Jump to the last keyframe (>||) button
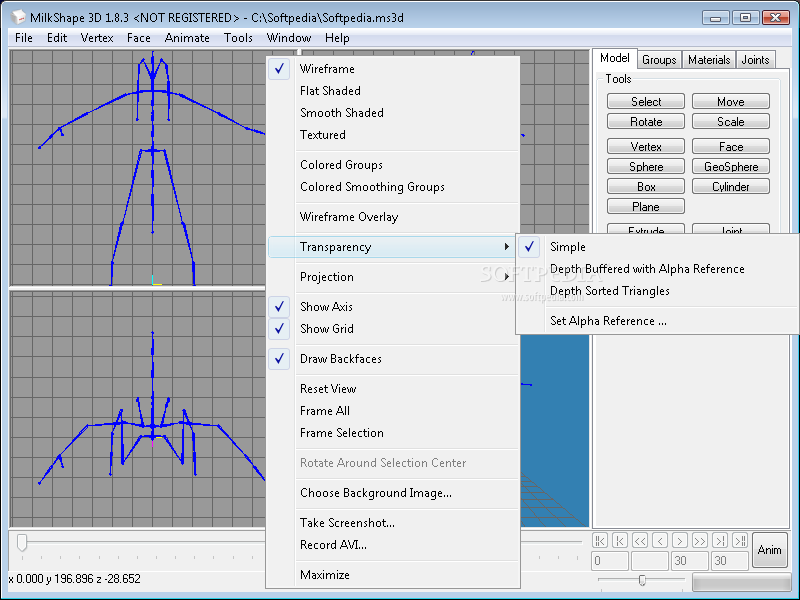 [740, 540]
